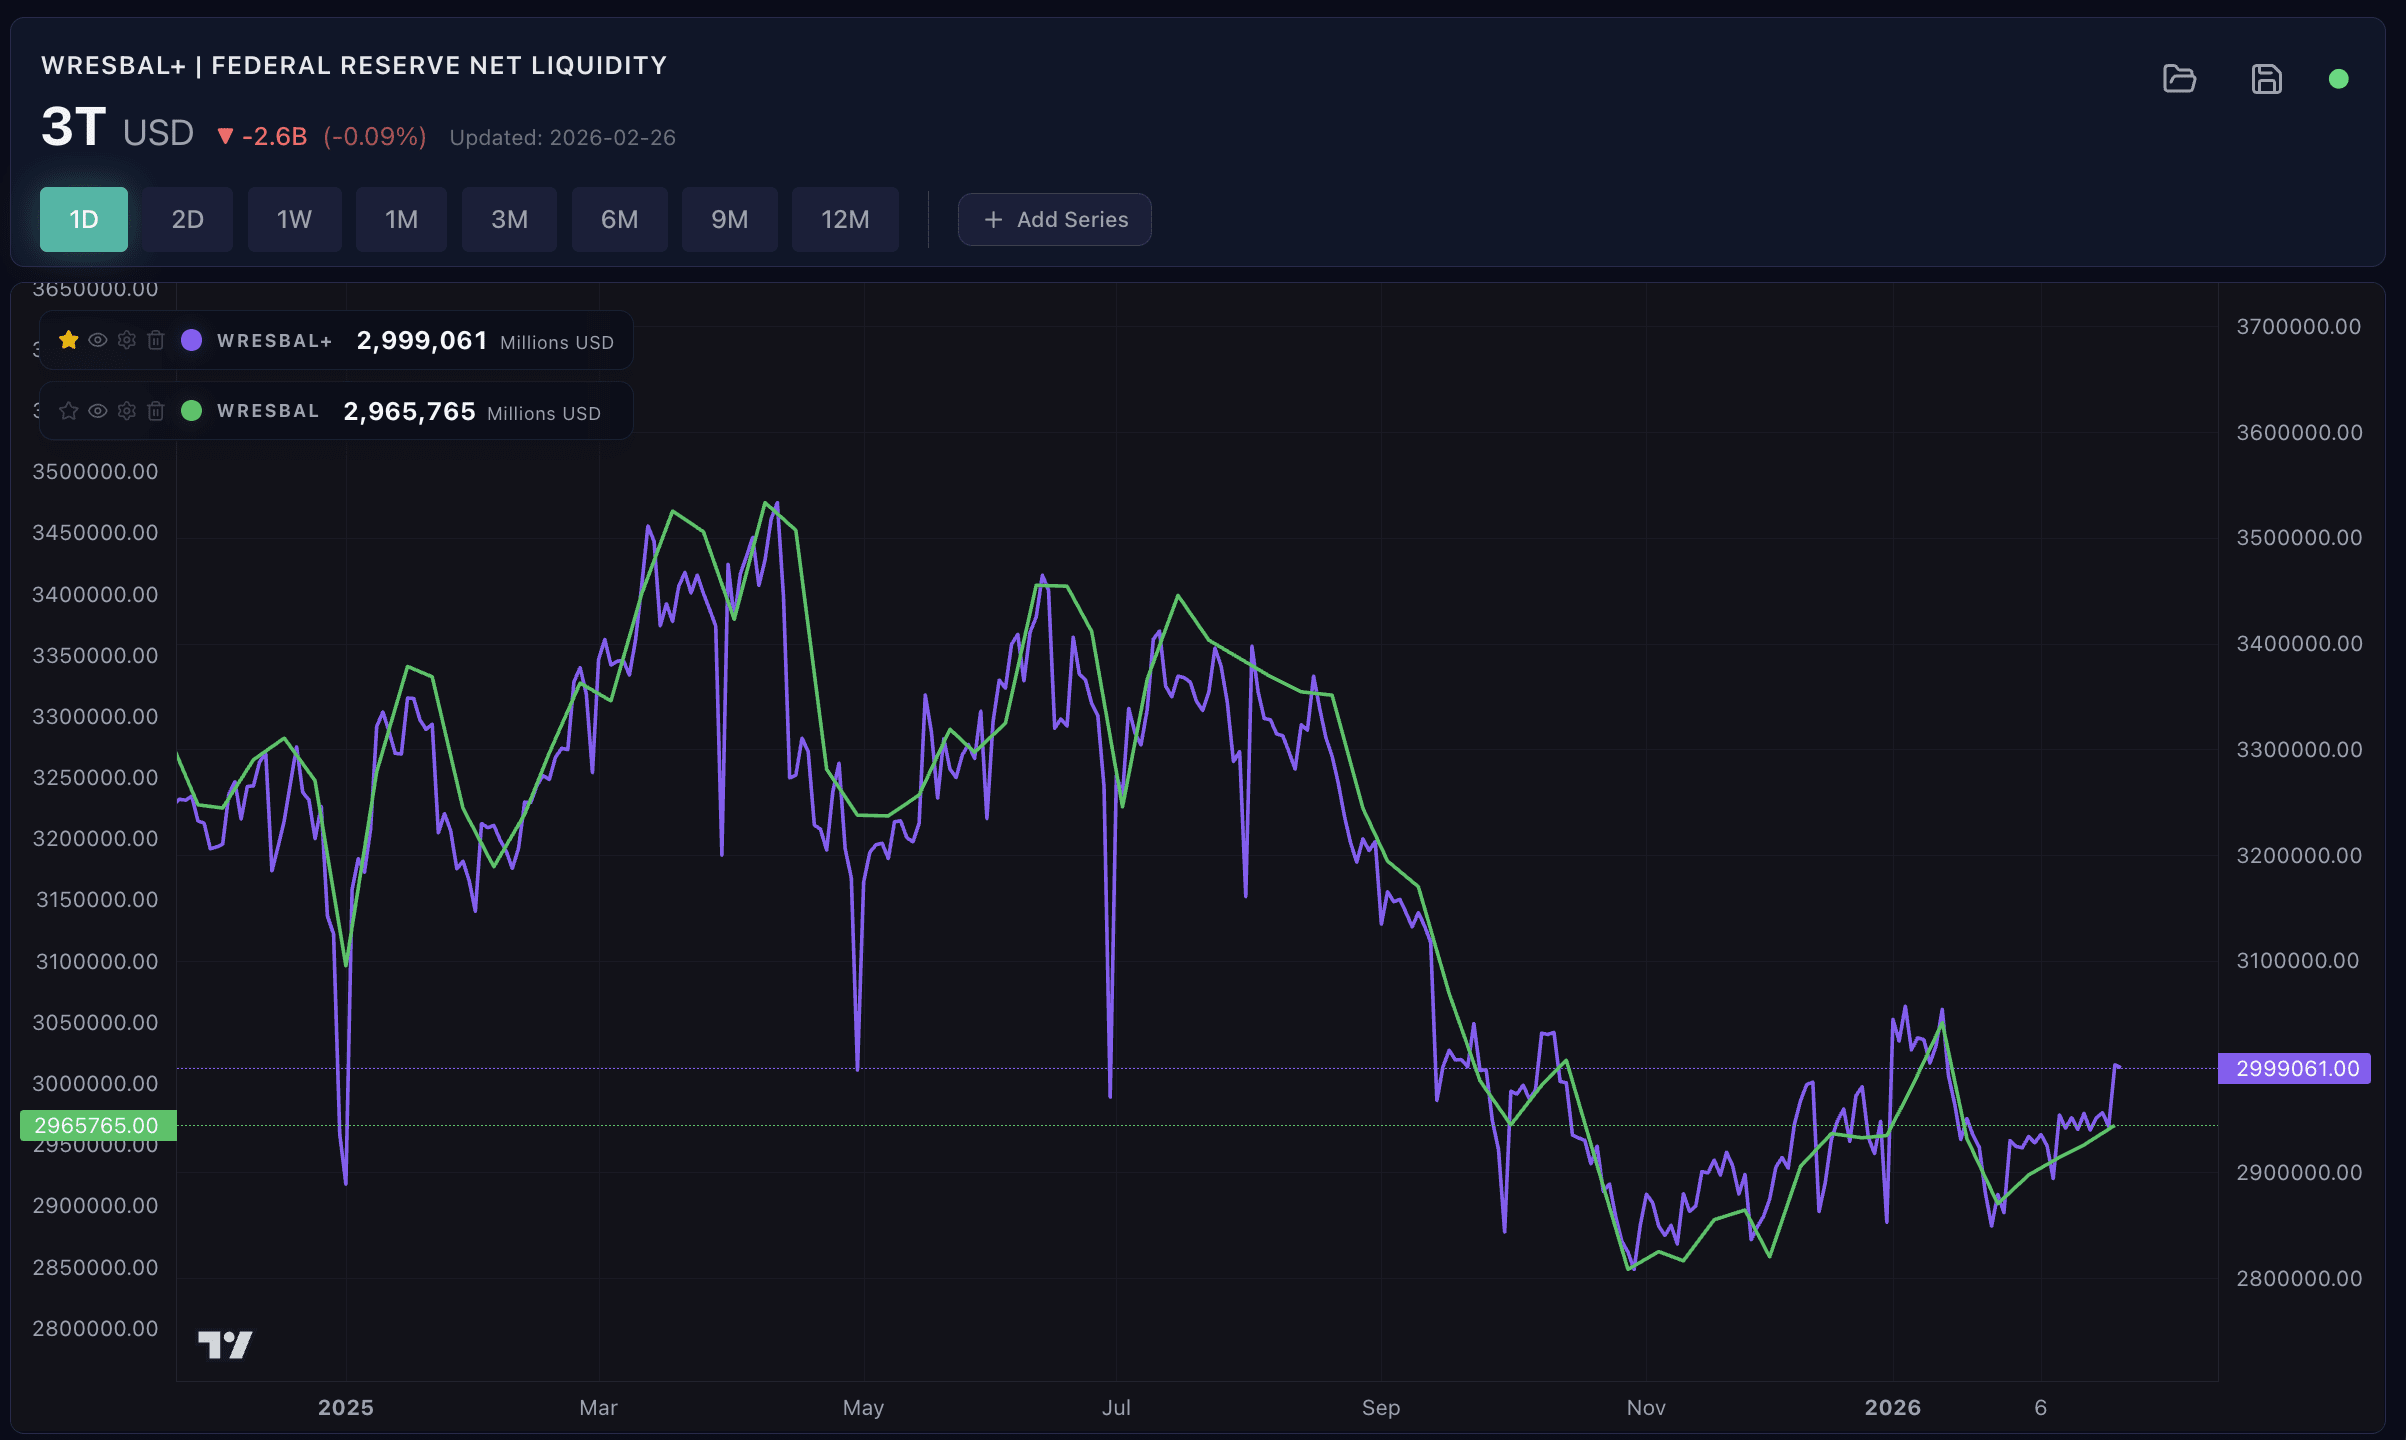Switch to the 1W timeframe
Screen dimensions: 2406x1440
click(294, 219)
